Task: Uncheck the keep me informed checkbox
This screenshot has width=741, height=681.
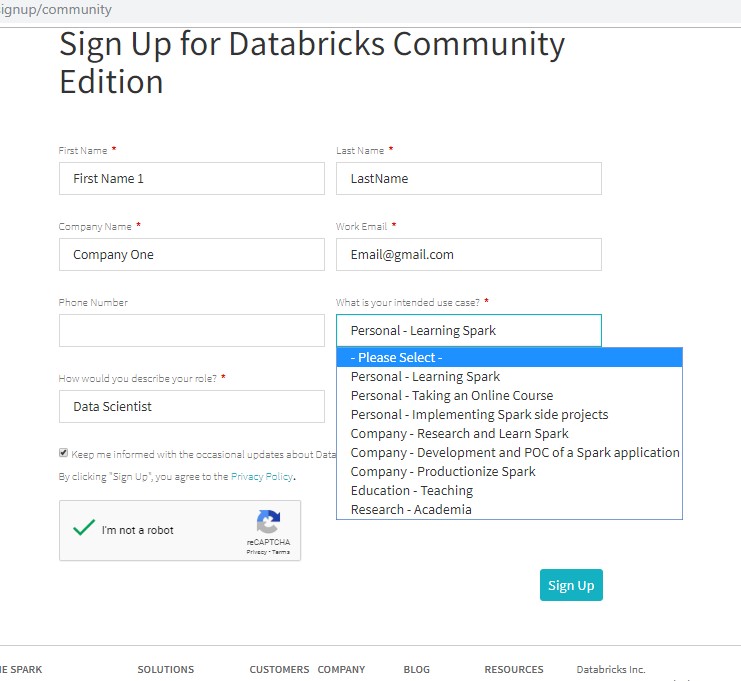Action: coord(64,453)
